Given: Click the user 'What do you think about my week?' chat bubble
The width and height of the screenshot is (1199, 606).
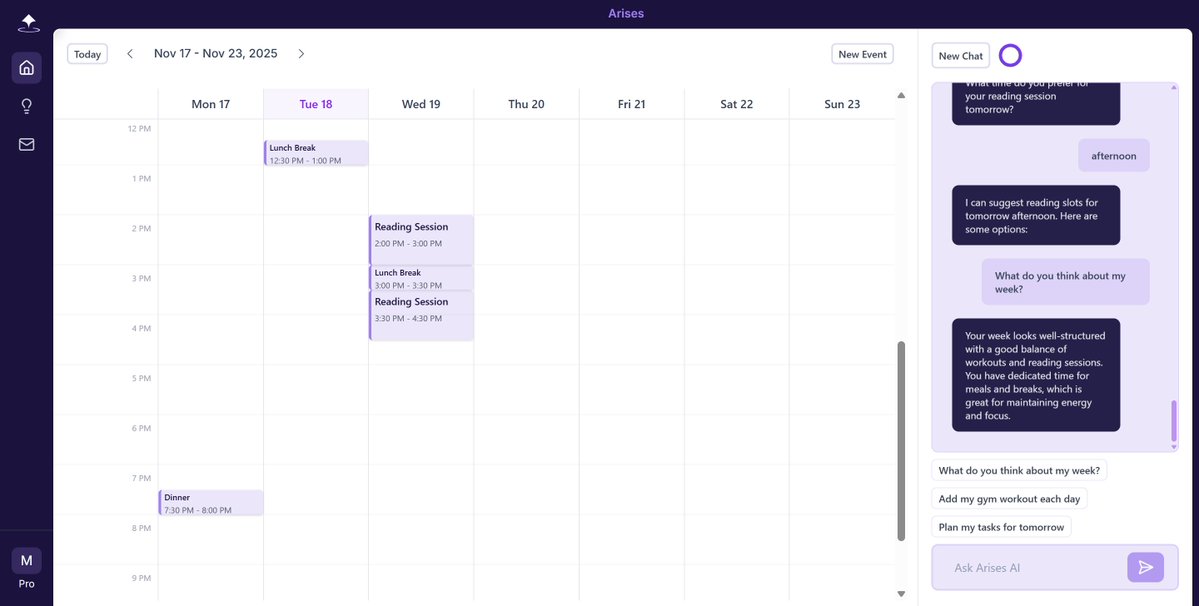Looking at the screenshot, I should 1065,282.
